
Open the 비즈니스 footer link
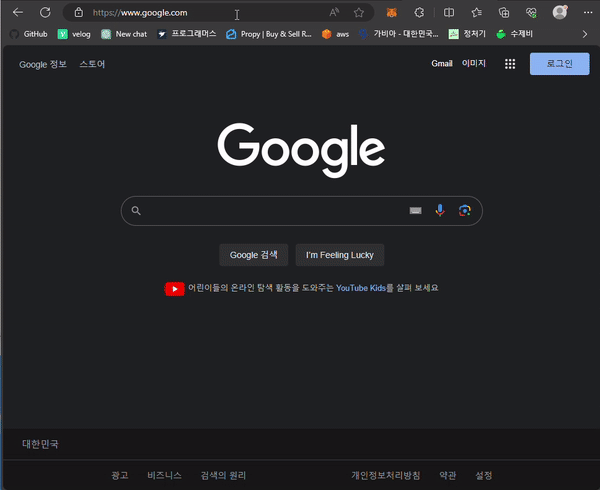(165, 475)
